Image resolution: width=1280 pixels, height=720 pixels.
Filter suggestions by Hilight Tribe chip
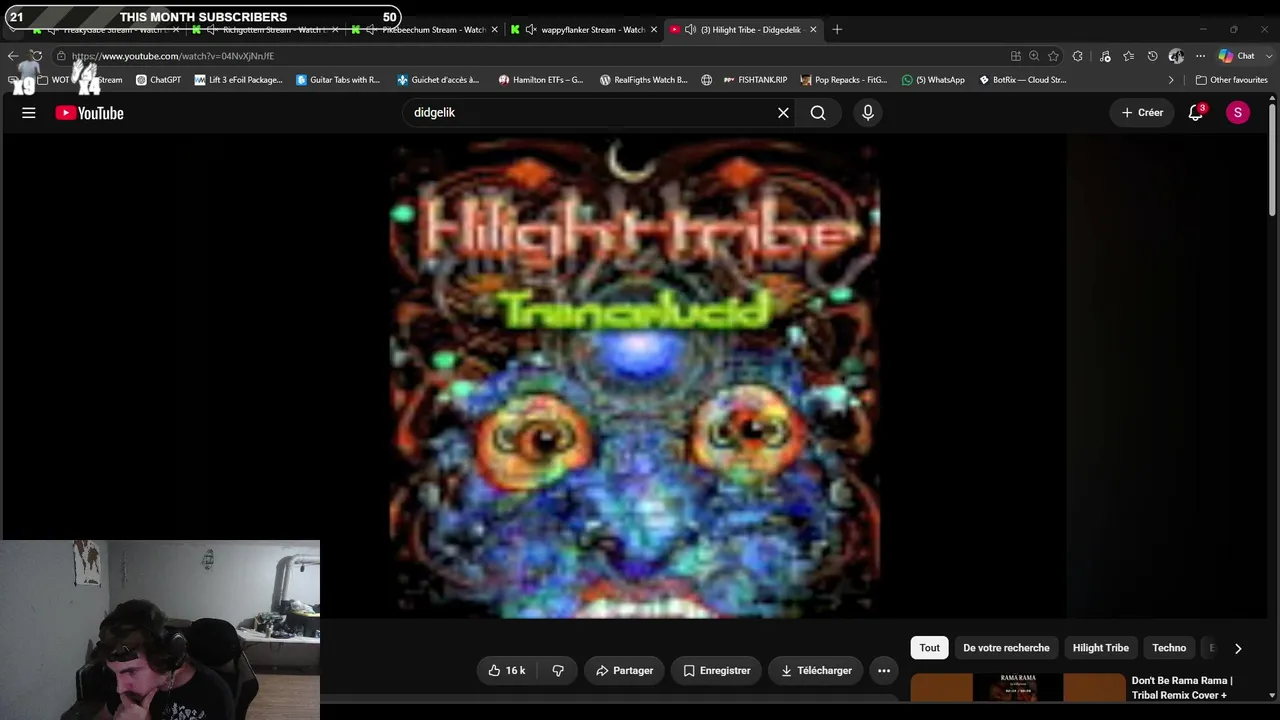1101,648
